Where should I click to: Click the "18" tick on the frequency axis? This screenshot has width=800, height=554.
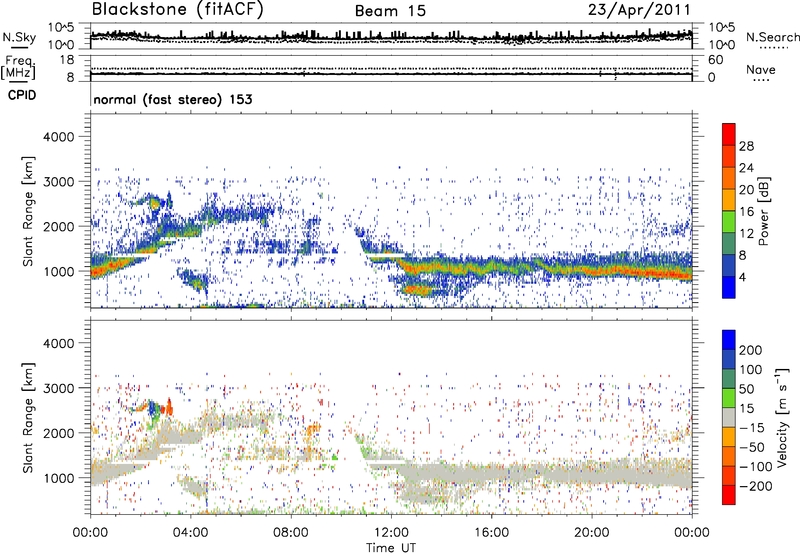tap(67, 60)
